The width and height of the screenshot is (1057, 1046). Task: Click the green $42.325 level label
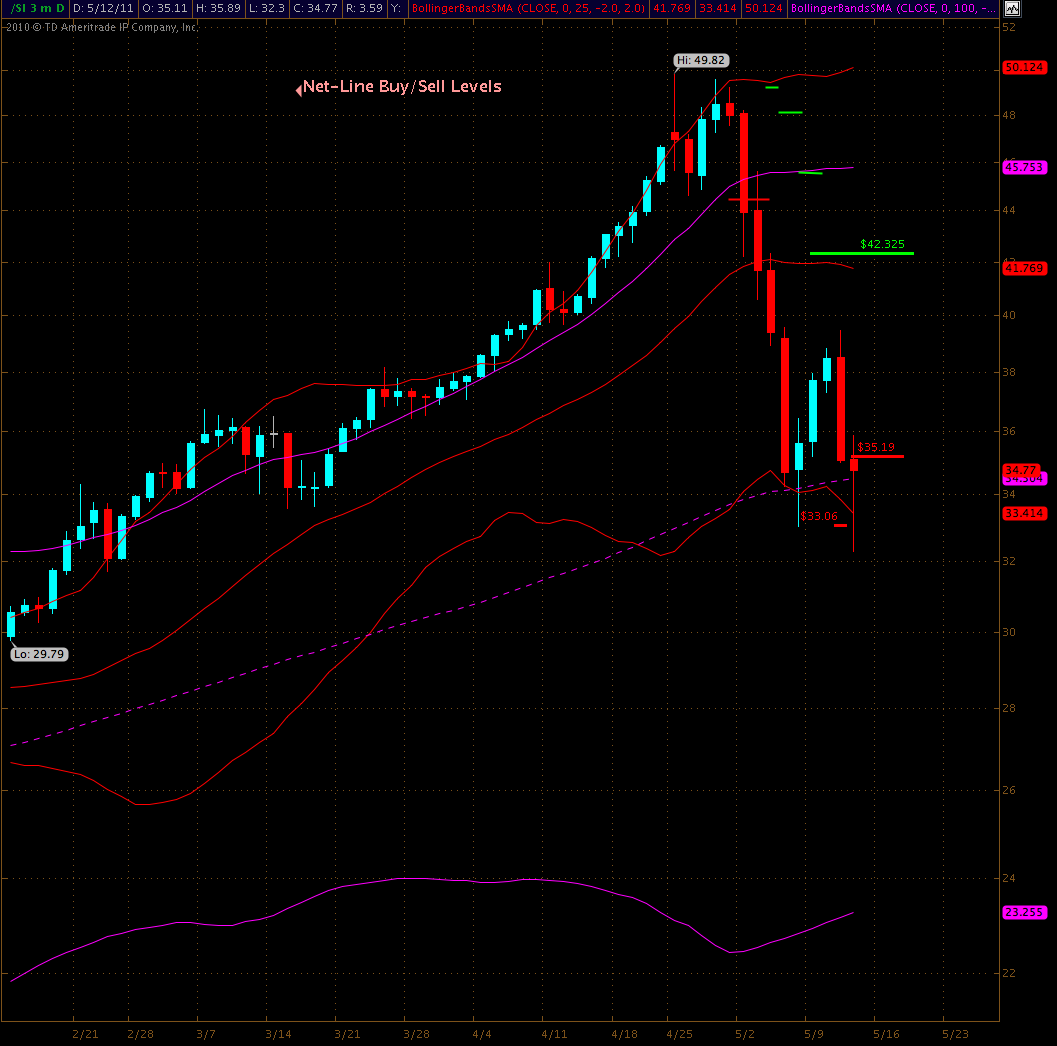[x=882, y=243]
